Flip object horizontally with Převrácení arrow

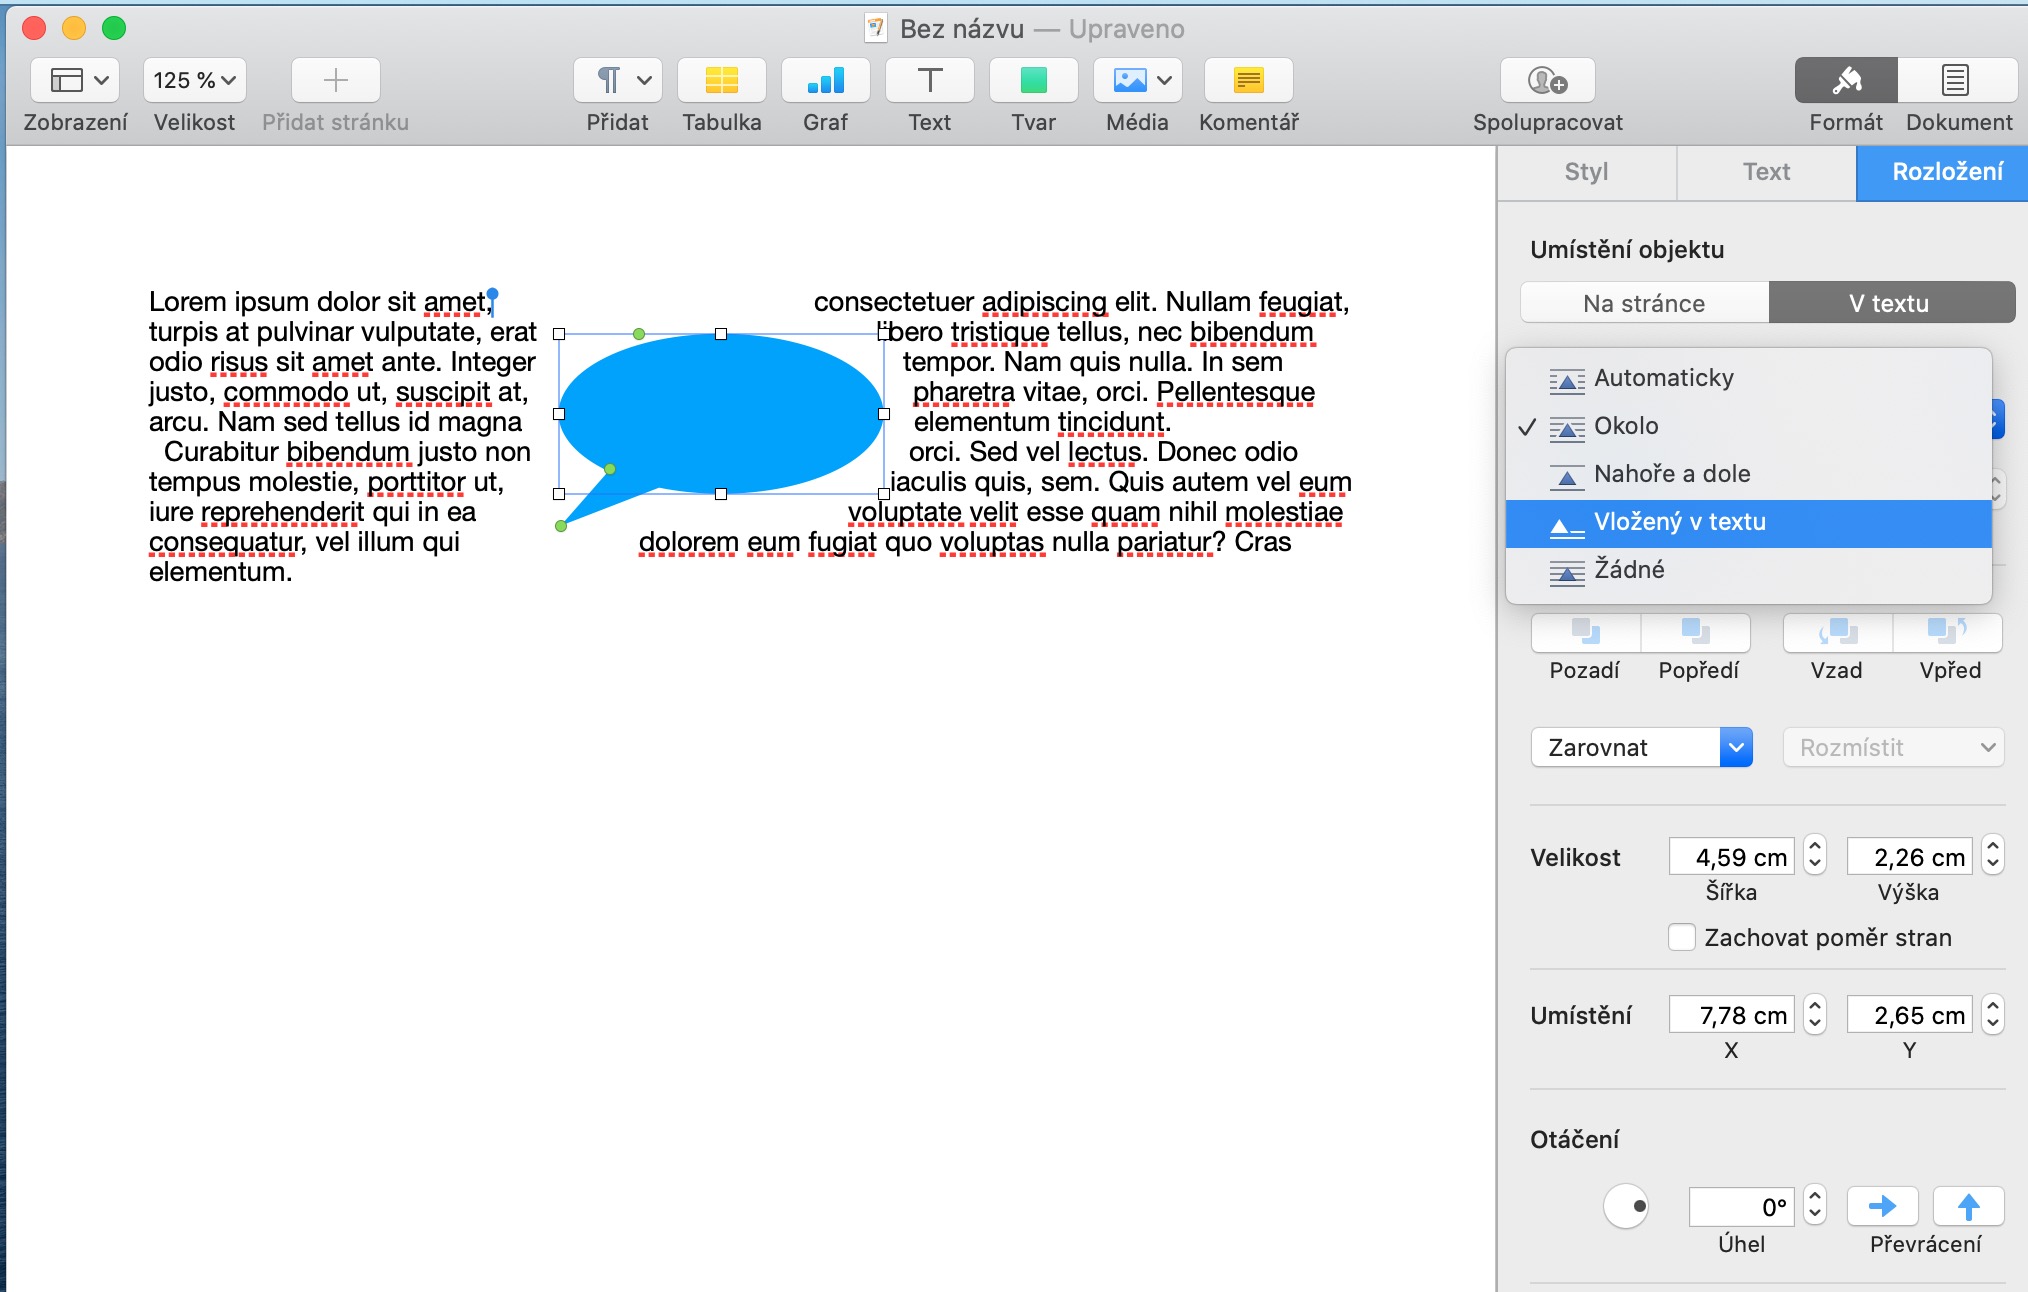(1882, 1207)
